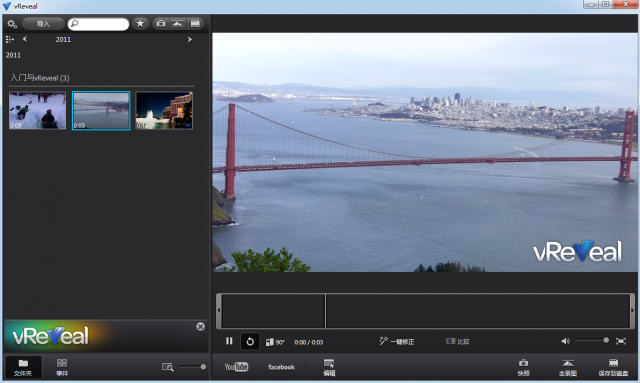The height and width of the screenshot is (383, 640).
Task: Toggle the loop playback button
Action: [250, 341]
